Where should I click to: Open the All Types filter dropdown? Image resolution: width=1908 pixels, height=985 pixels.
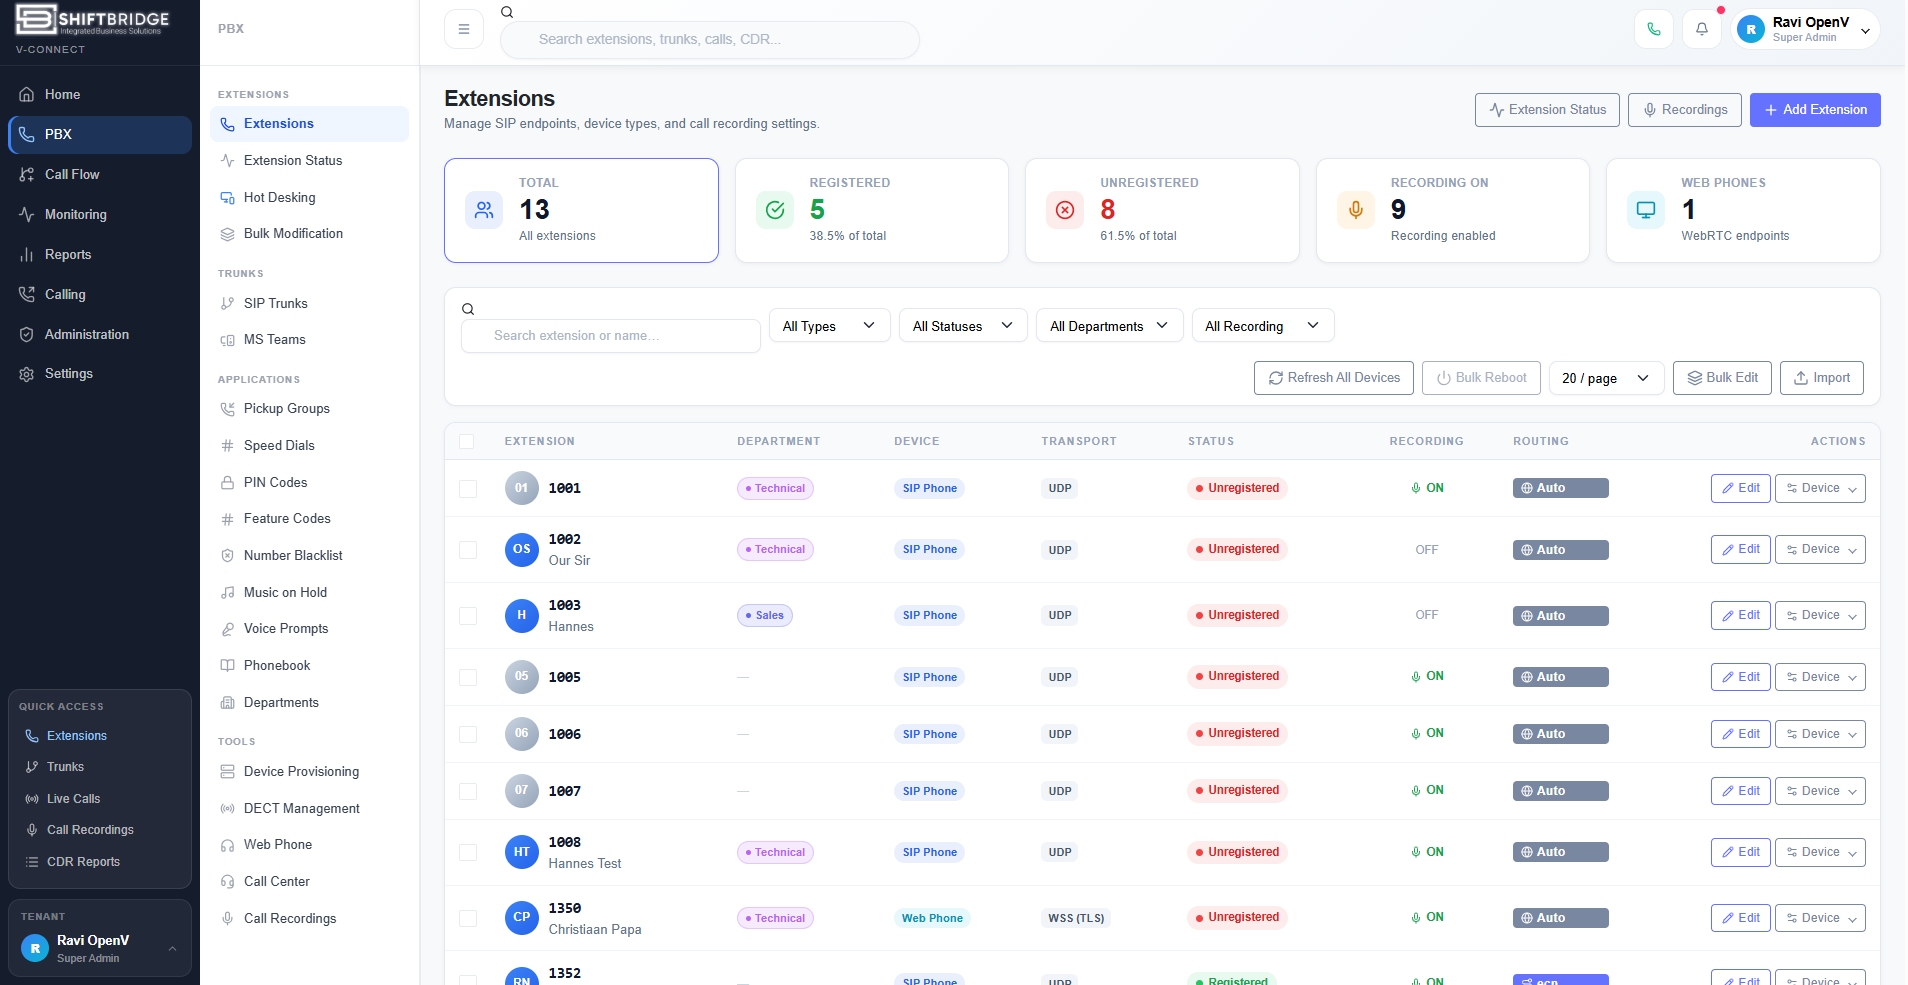tap(829, 326)
